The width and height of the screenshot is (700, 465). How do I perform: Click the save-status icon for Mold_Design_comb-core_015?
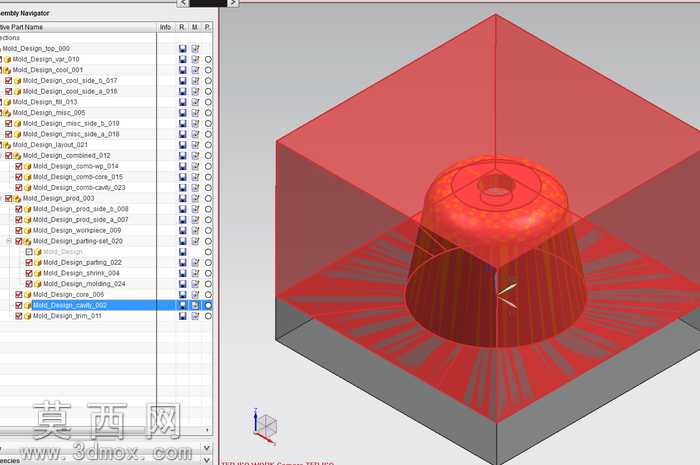(183, 177)
